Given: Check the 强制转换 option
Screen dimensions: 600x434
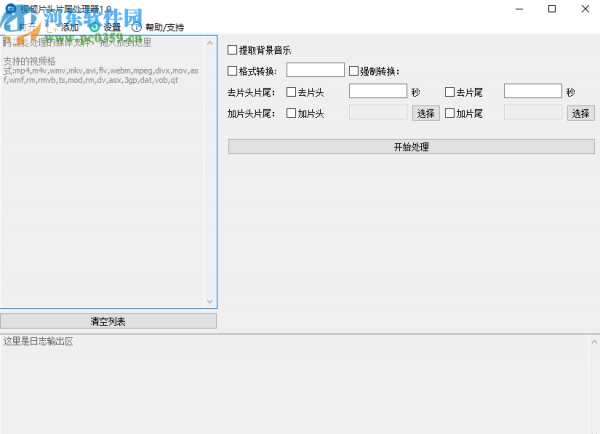Looking at the screenshot, I should pos(354,71).
